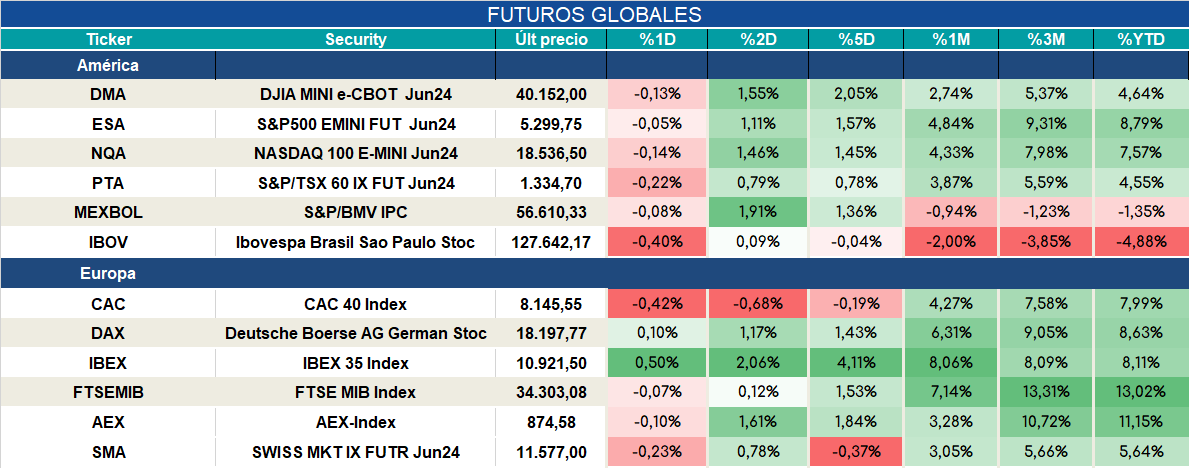Select the CAC 40 Index security cell
The image size is (1189, 468).
(x=356, y=304)
